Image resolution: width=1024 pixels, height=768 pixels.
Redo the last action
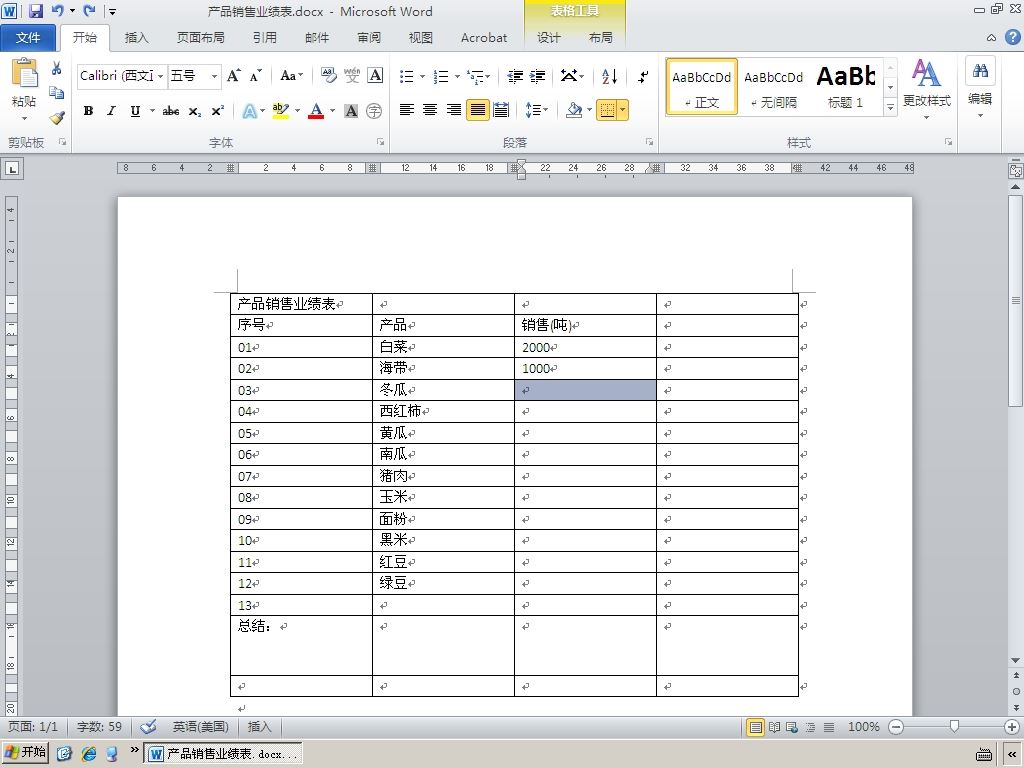click(x=89, y=10)
